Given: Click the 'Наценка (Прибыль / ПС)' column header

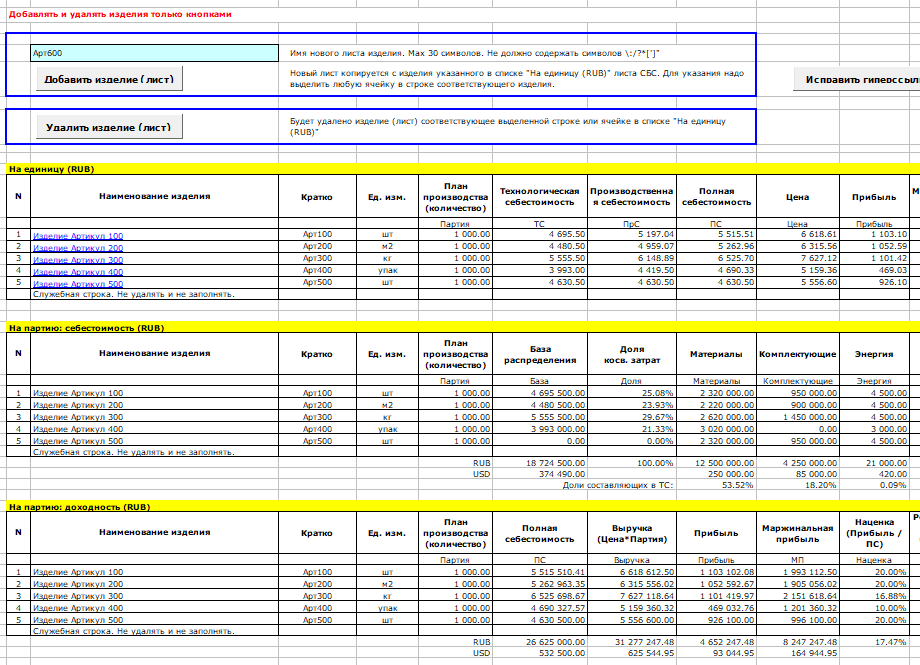Looking at the screenshot, I should click(x=874, y=534).
